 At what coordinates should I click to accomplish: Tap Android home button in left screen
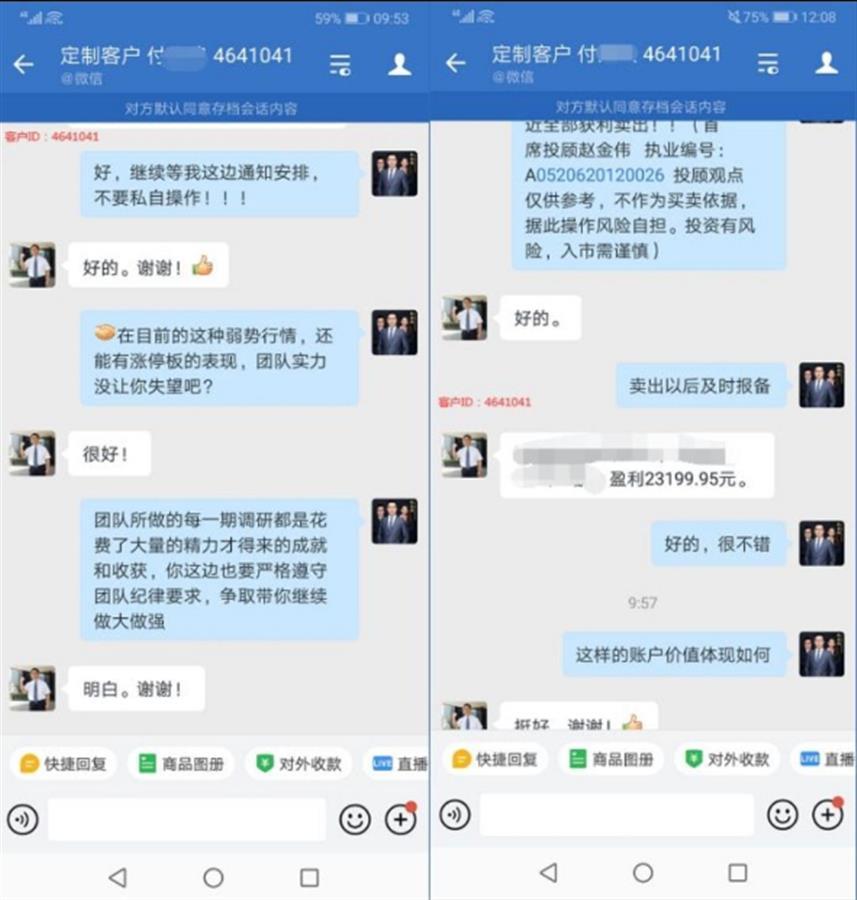click(x=214, y=877)
